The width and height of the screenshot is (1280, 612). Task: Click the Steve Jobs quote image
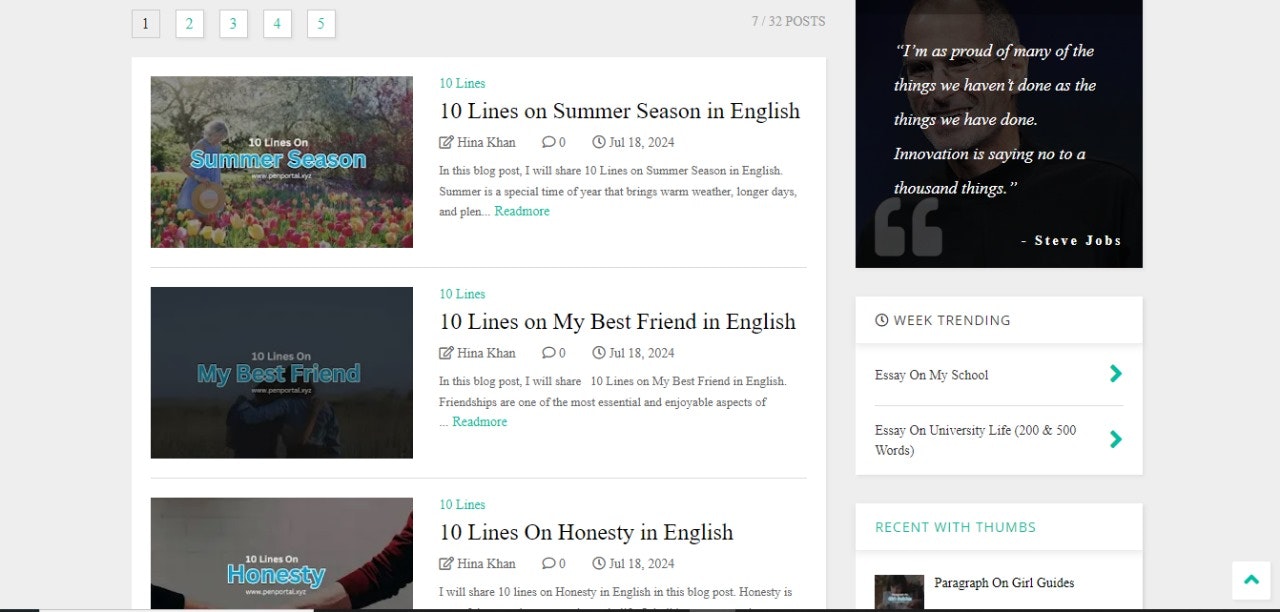coord(999,134)
